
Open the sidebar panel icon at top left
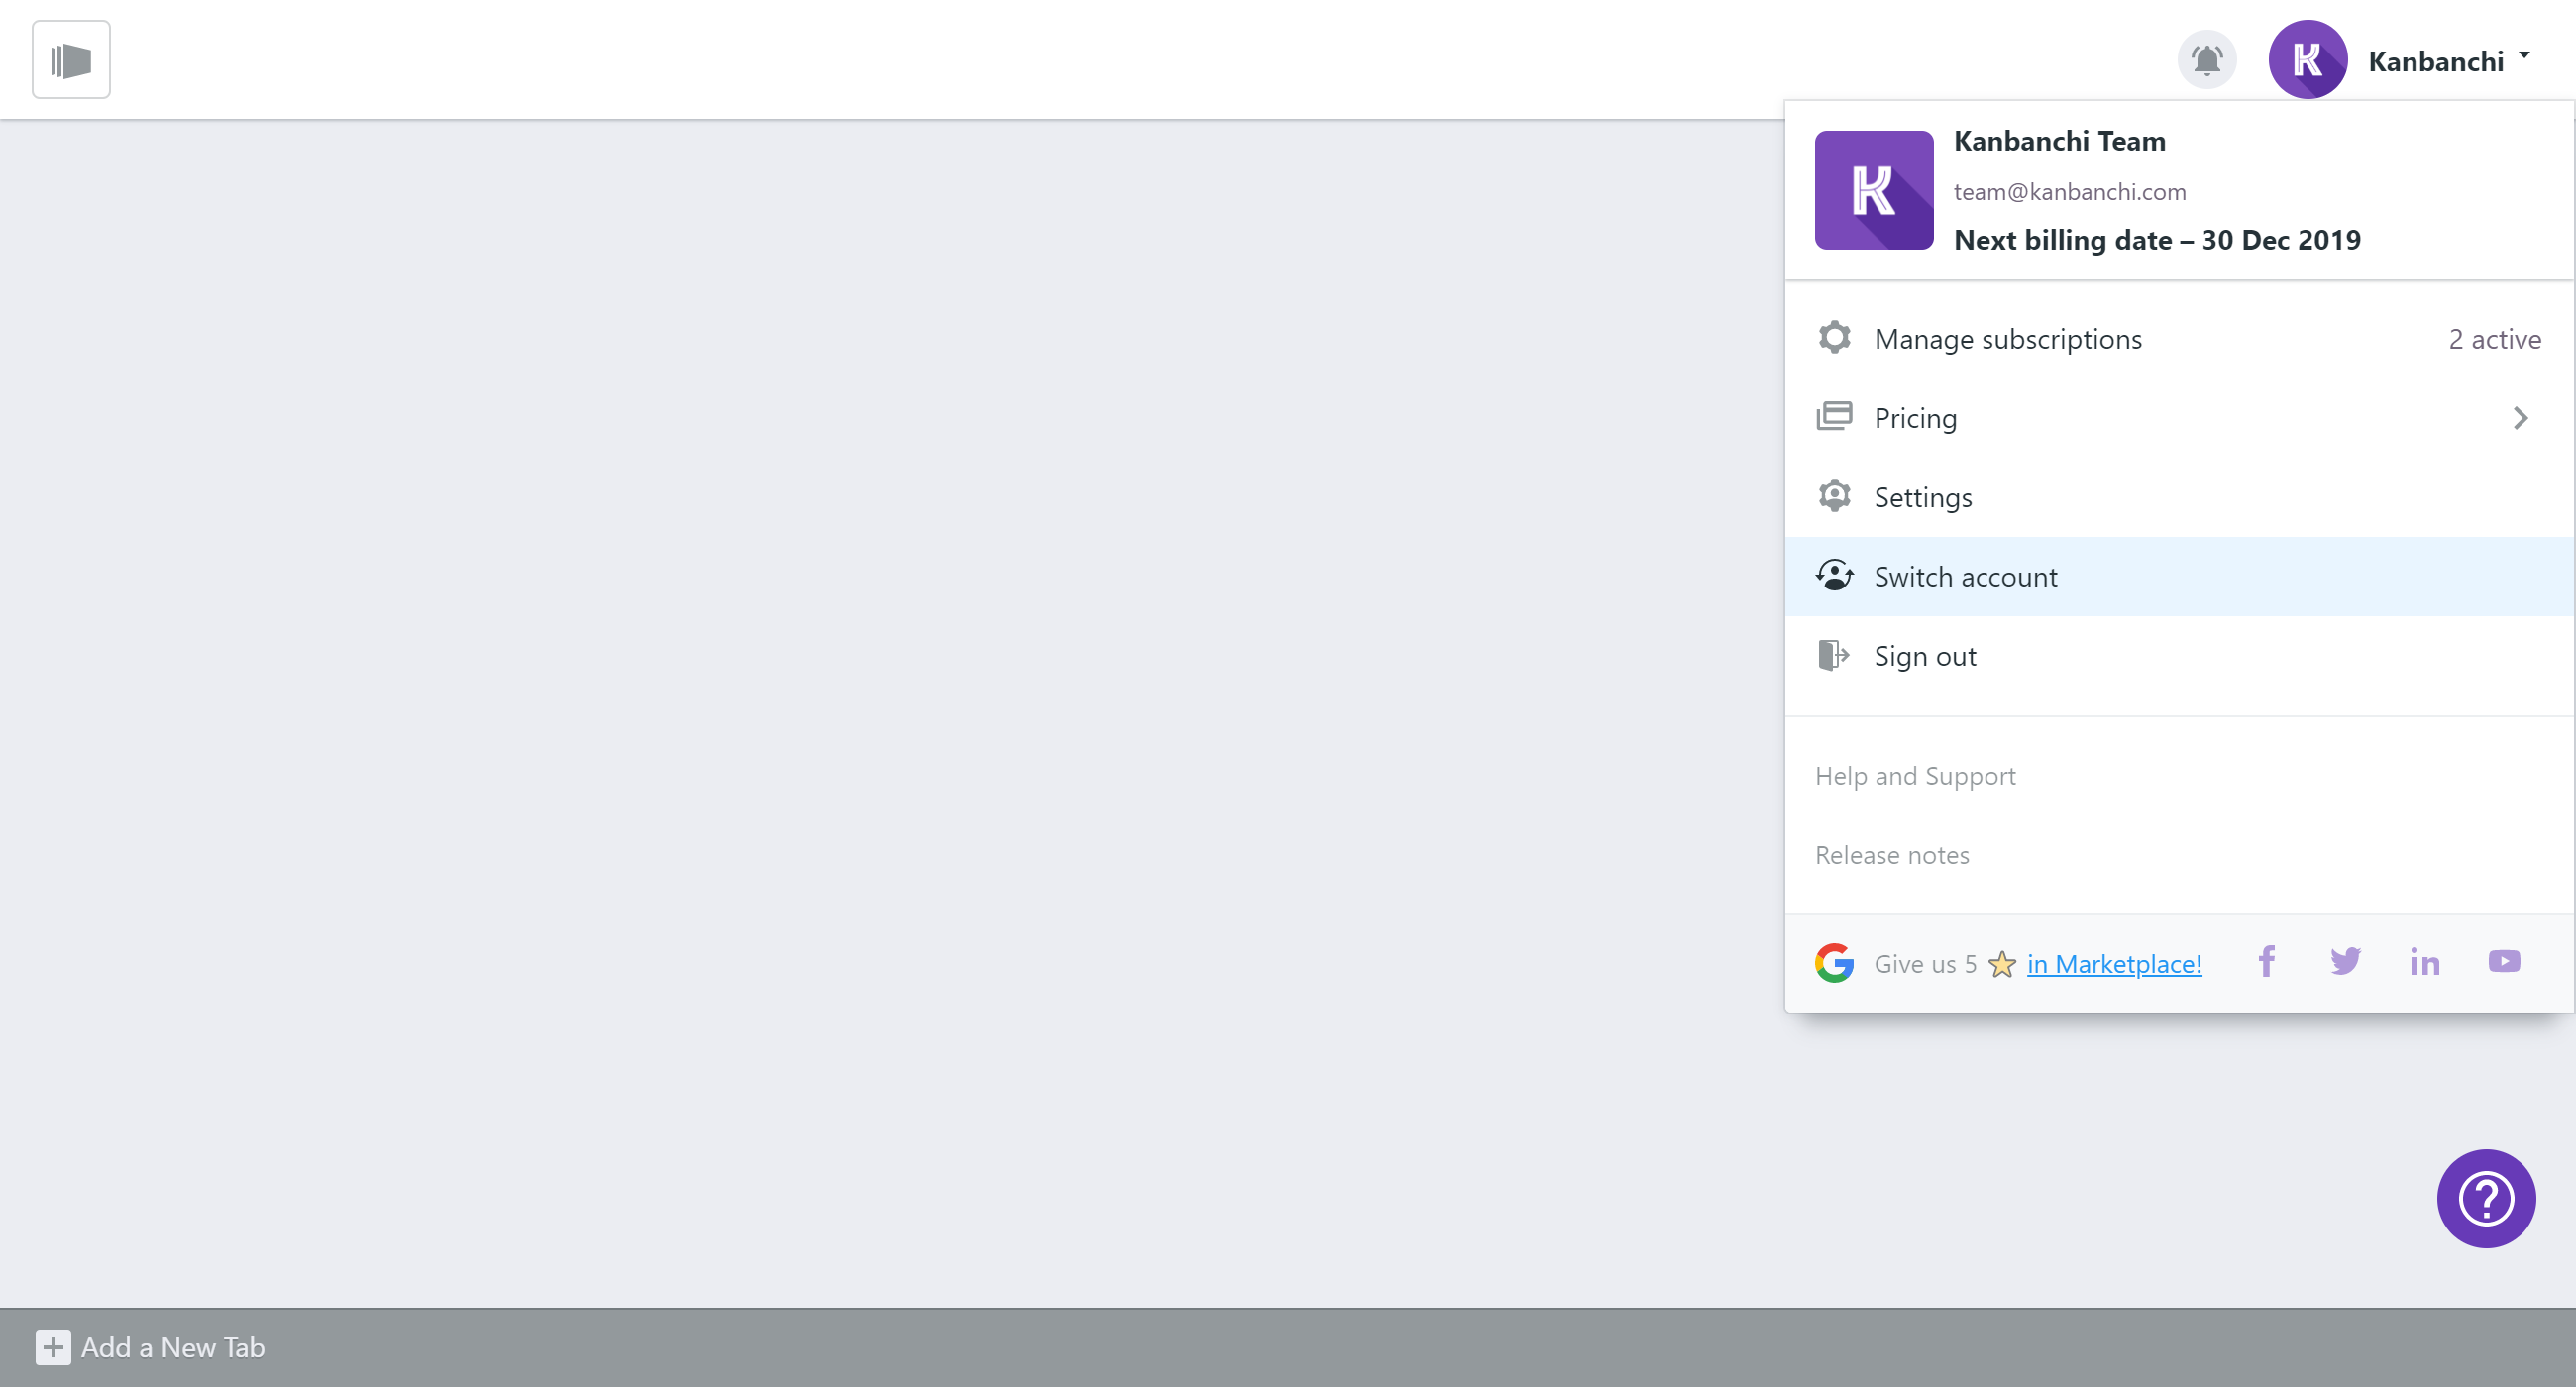[71, 60]
